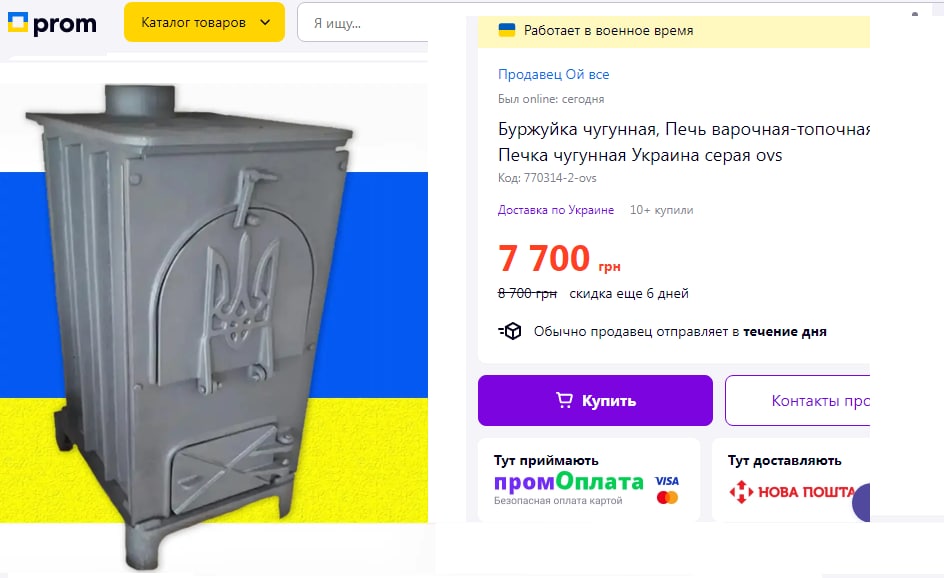
Task: Click the Mastercard payment icon
Action: click(x=667, y=497)
